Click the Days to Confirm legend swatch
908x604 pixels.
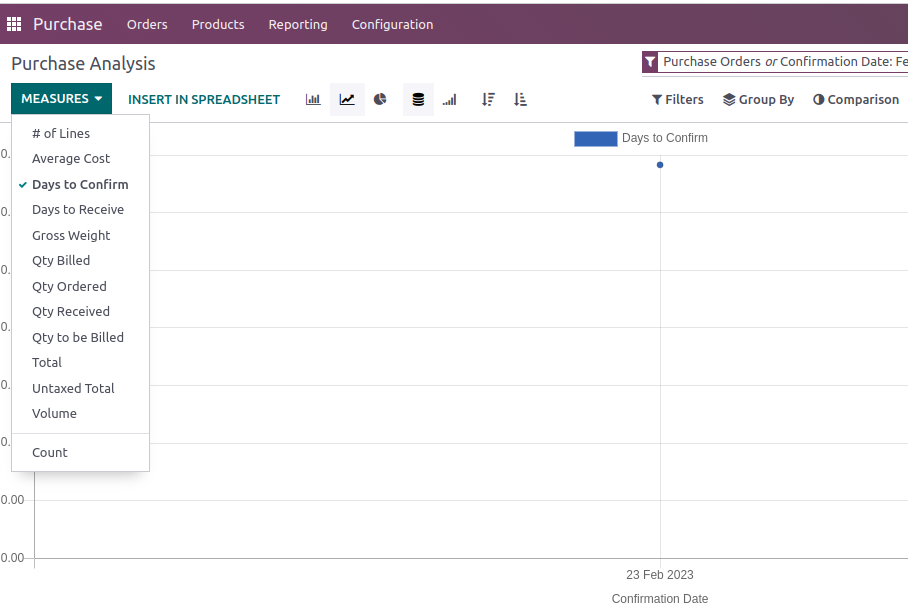point(595,139)
